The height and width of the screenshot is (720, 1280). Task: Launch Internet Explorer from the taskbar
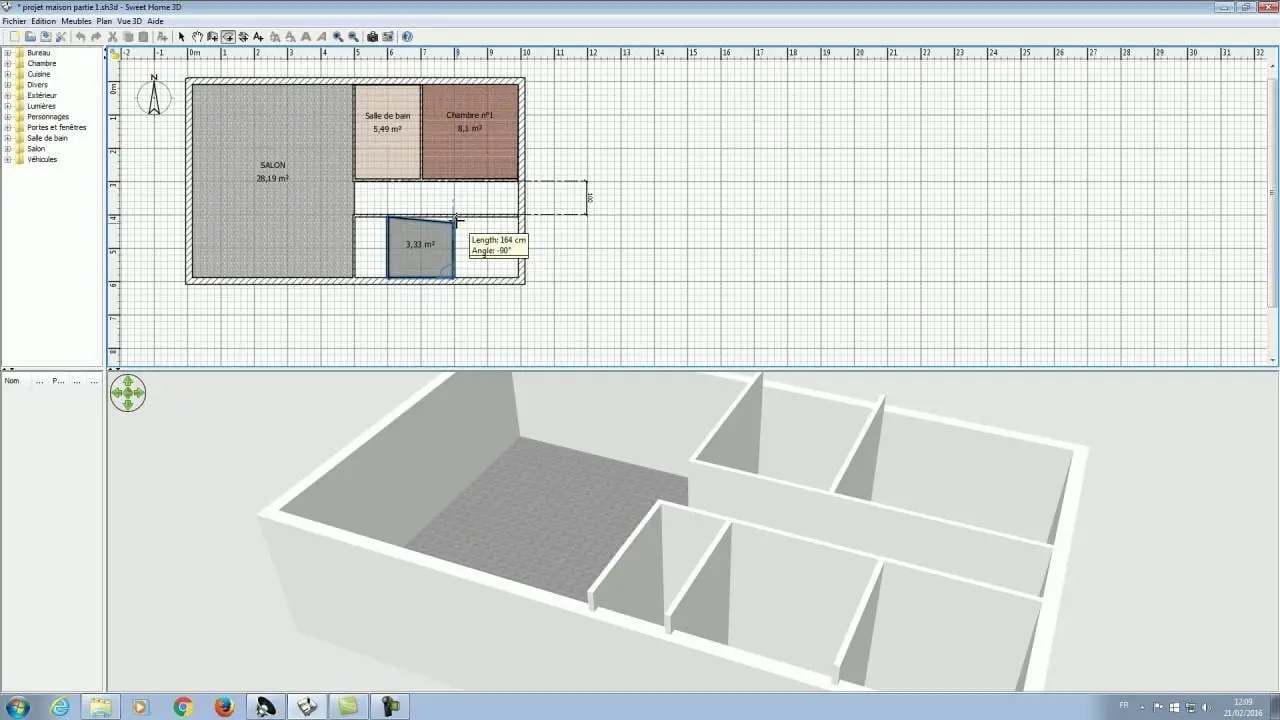[x=60, y=707]
